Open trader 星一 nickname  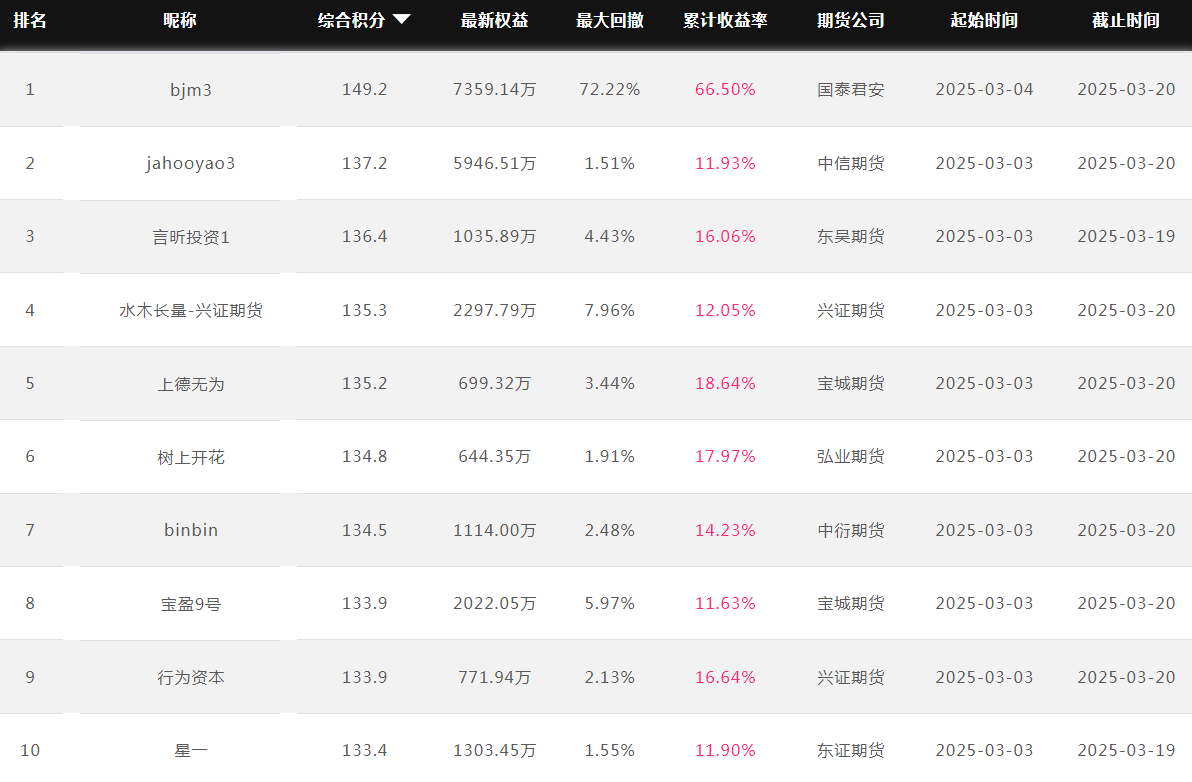click(191, 750)
